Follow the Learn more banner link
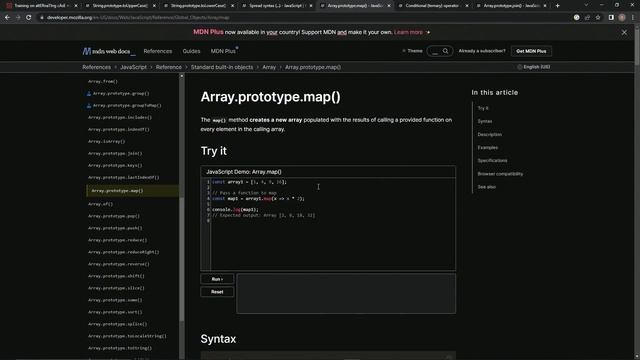Viewport: 640px width, 360px height. (x=408, y=32)
